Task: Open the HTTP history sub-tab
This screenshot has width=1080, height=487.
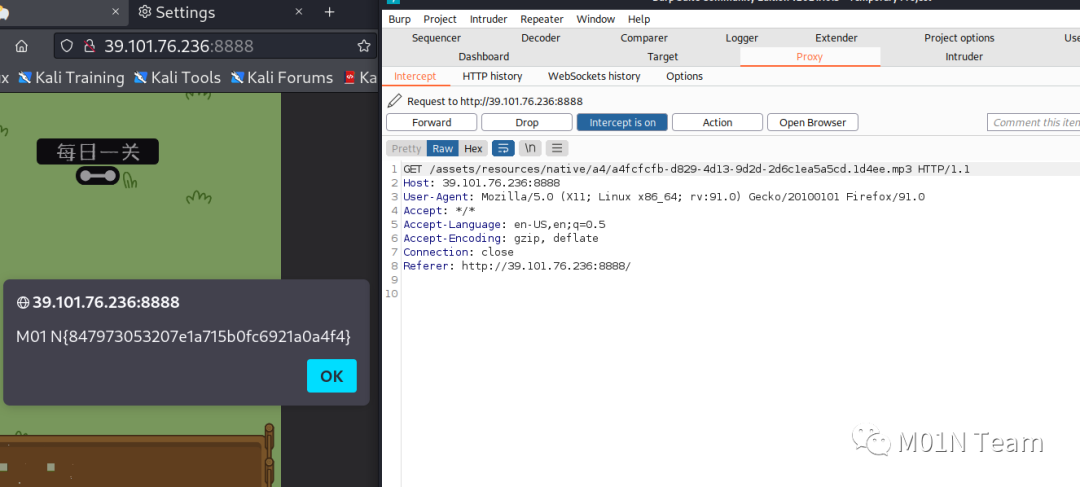Action: [x=492, y=76]
